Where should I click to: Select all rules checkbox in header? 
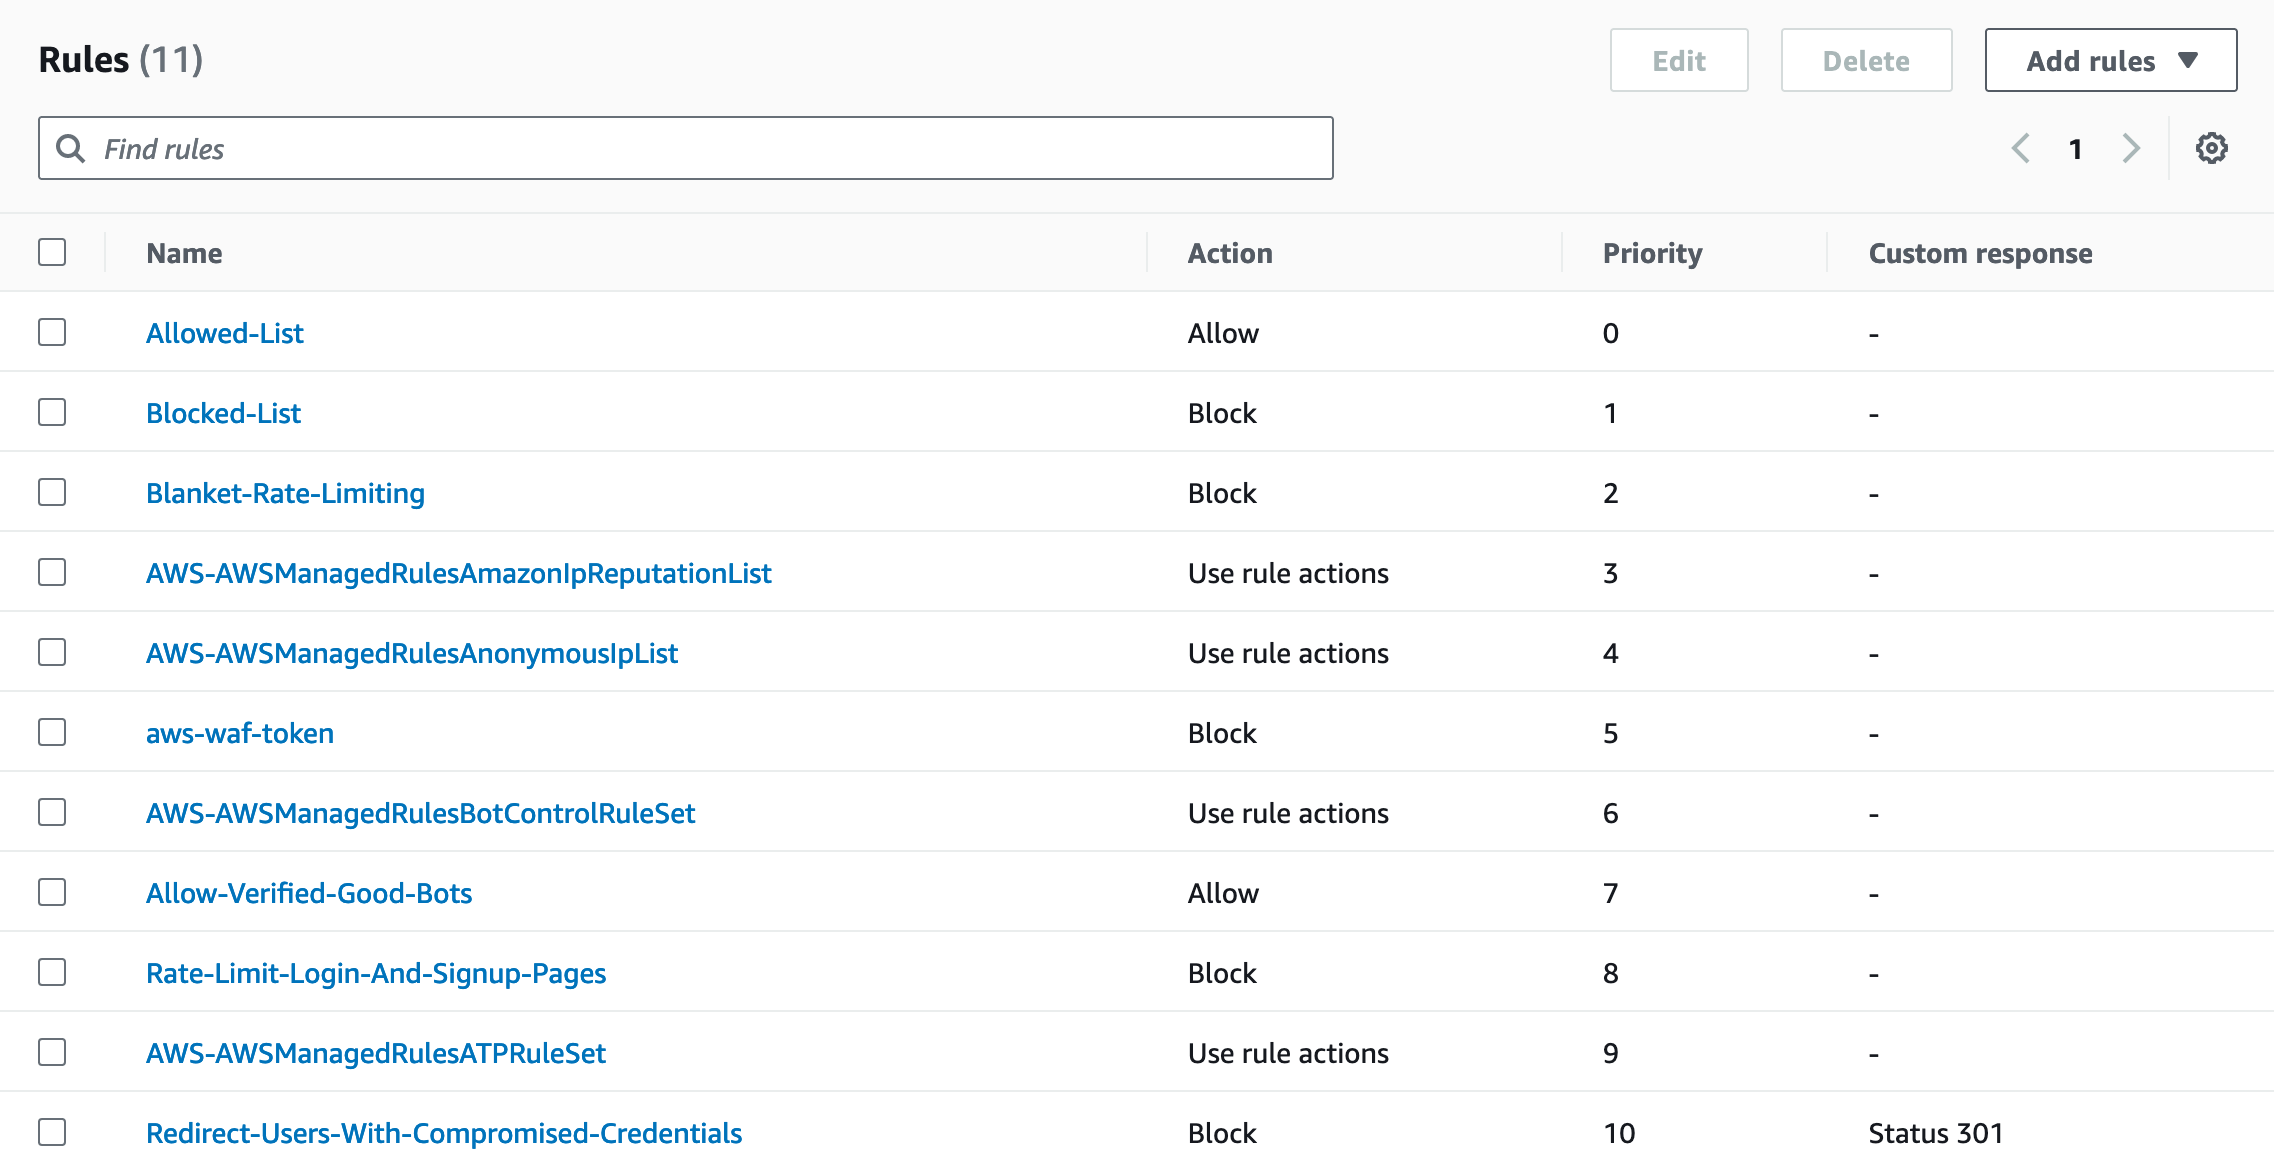click(52, 252)
